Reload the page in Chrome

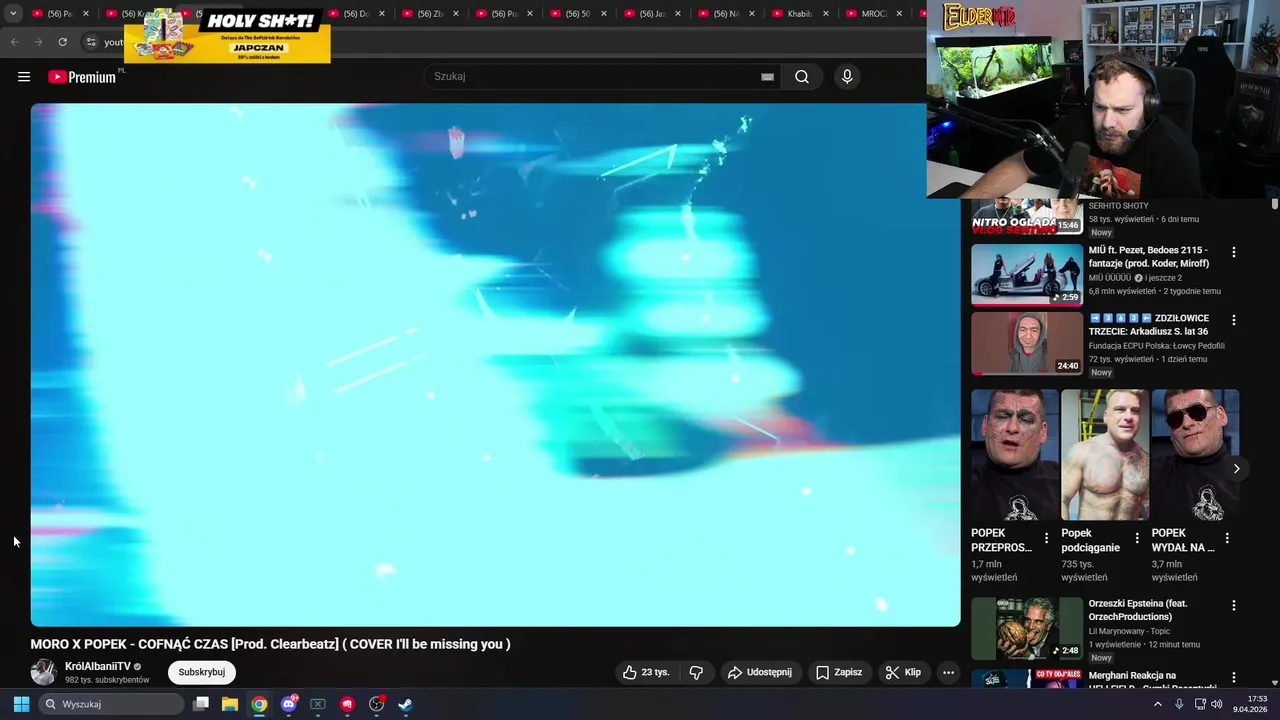pyautogui.click(x=63, y=42)
